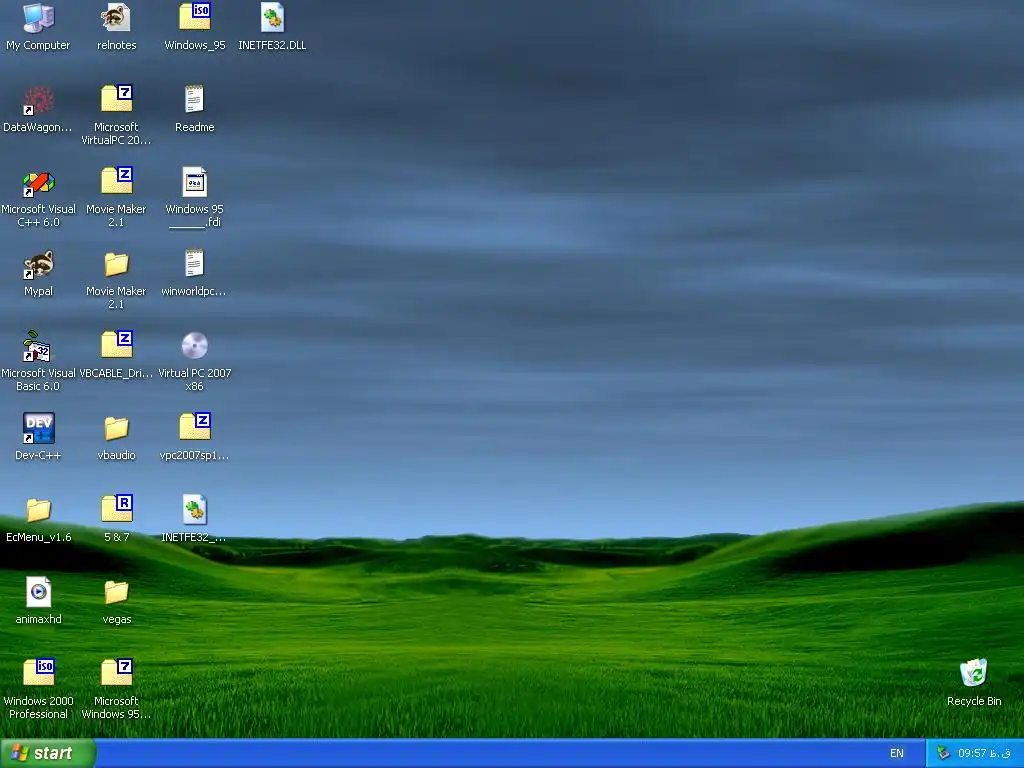Click the taskbar clock showing 09:57

pyautogui.click(x=984, y=754)
